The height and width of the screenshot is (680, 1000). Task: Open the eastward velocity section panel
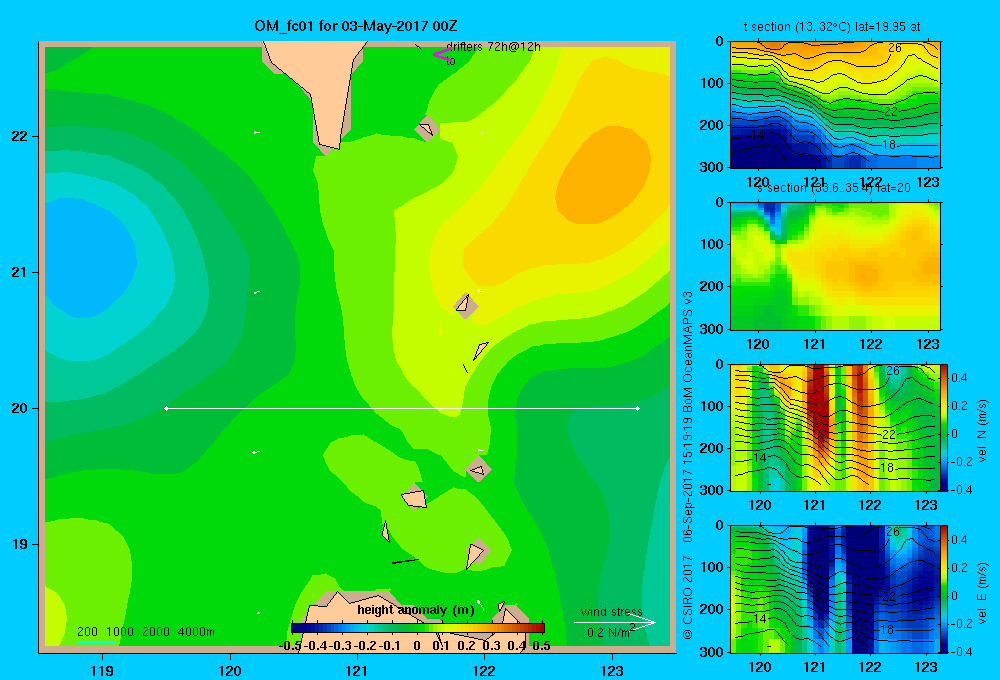[x=835, y=589]
